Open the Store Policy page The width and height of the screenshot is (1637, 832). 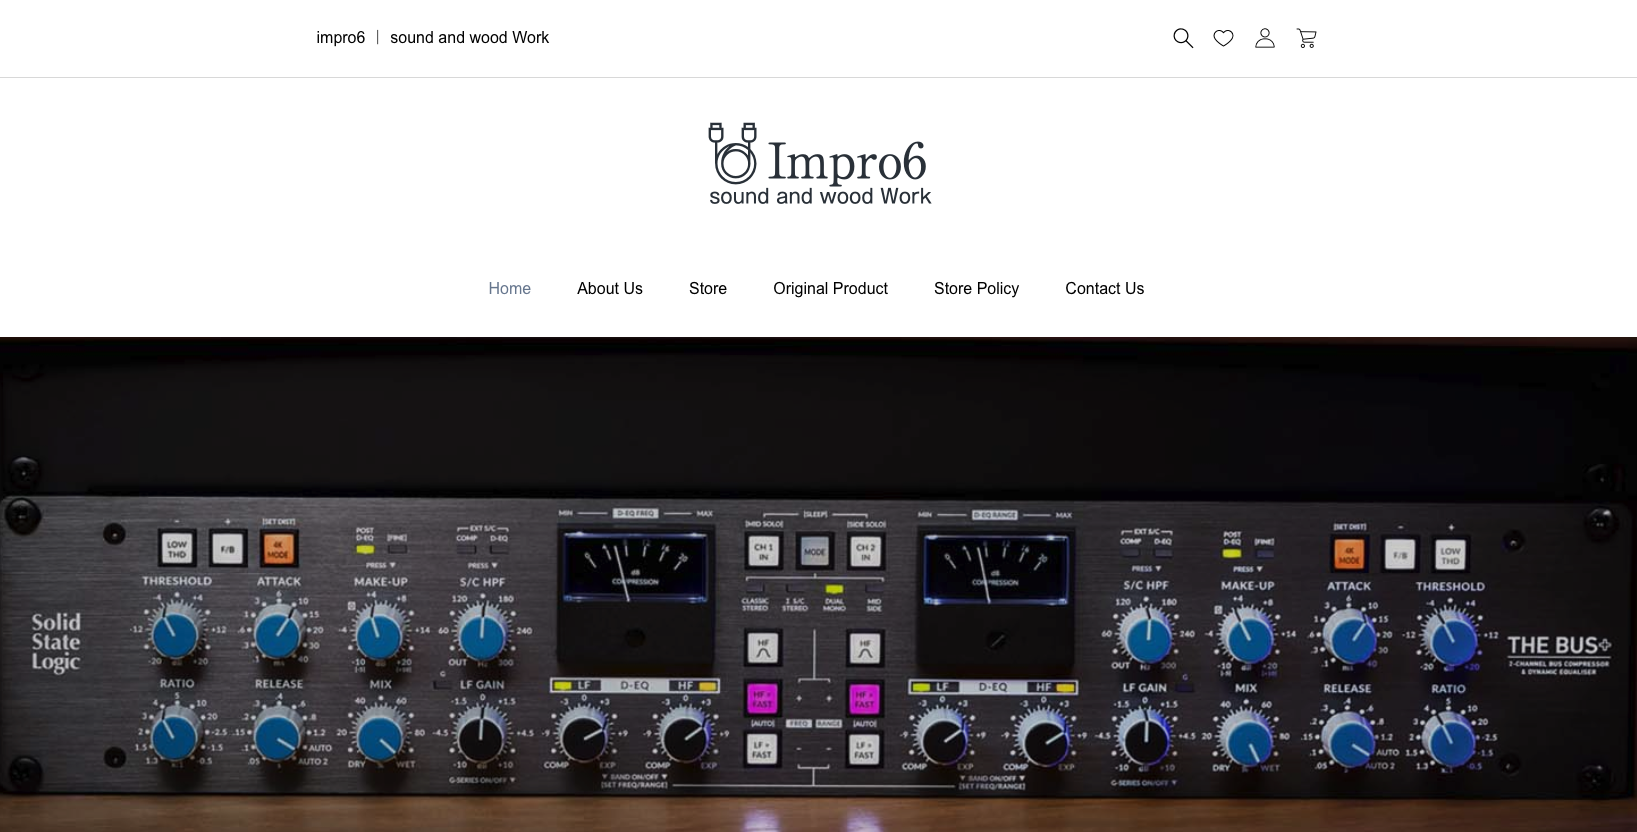pos(976,288)
